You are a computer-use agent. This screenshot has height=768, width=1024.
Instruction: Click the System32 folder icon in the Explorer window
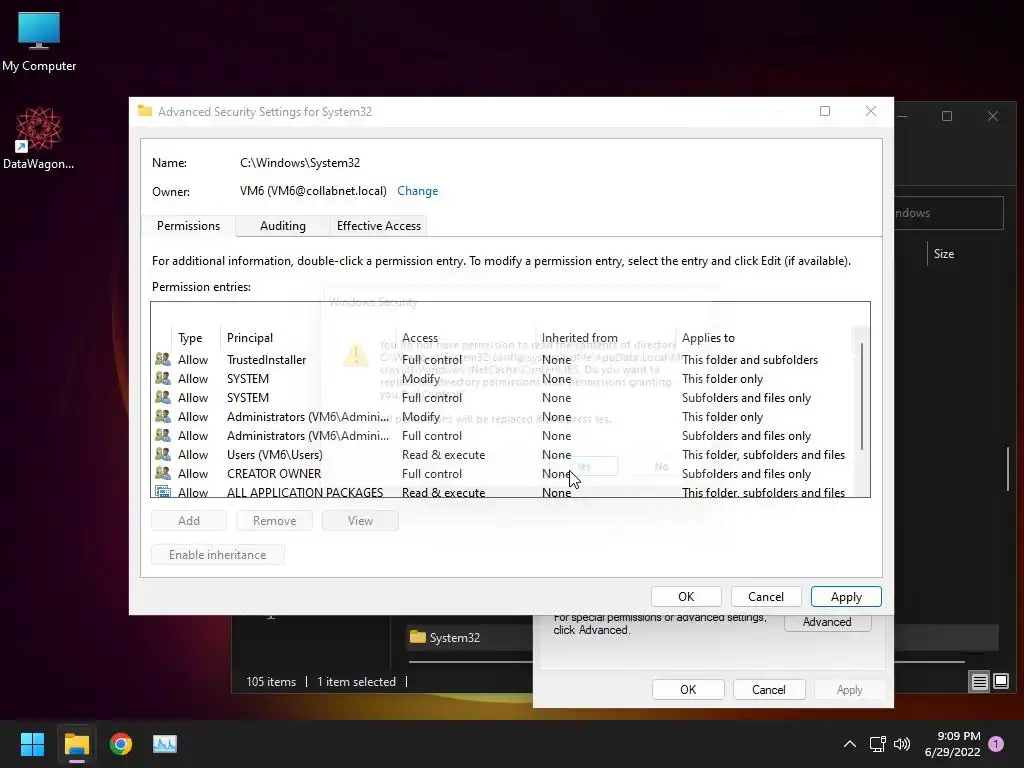pyautogui.click(x=417, y=637)
